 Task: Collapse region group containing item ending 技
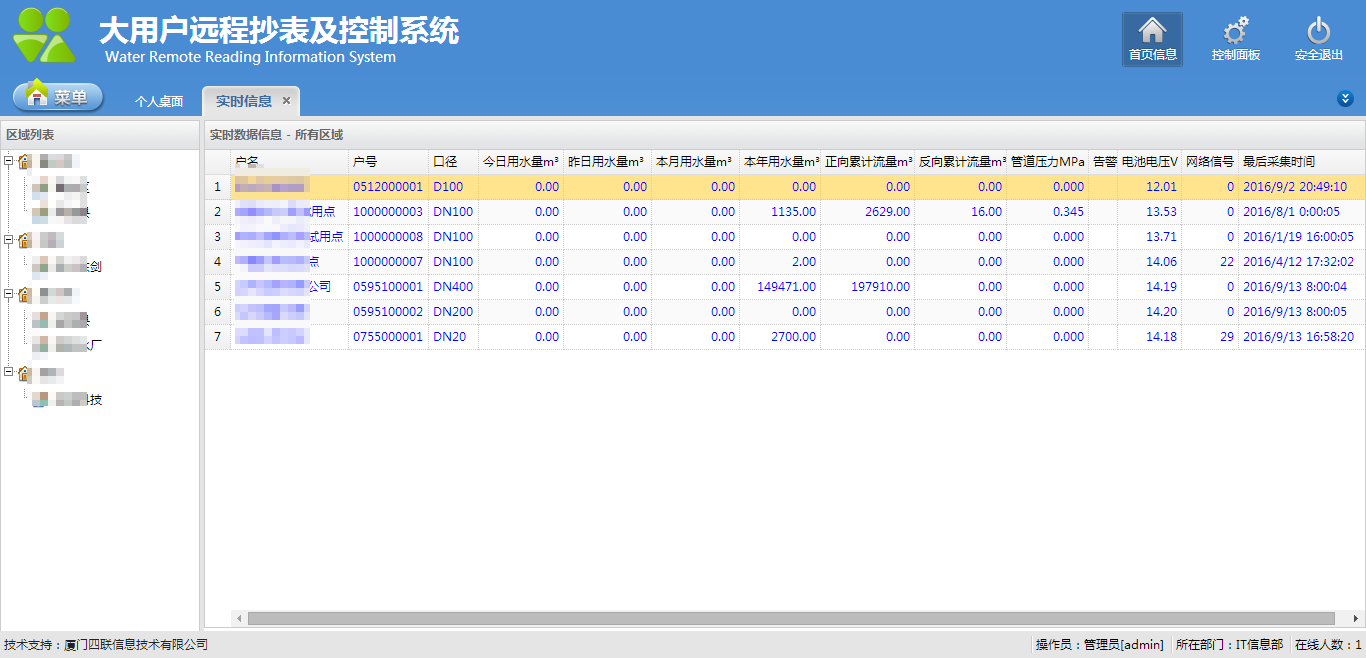tap(9, 373)
